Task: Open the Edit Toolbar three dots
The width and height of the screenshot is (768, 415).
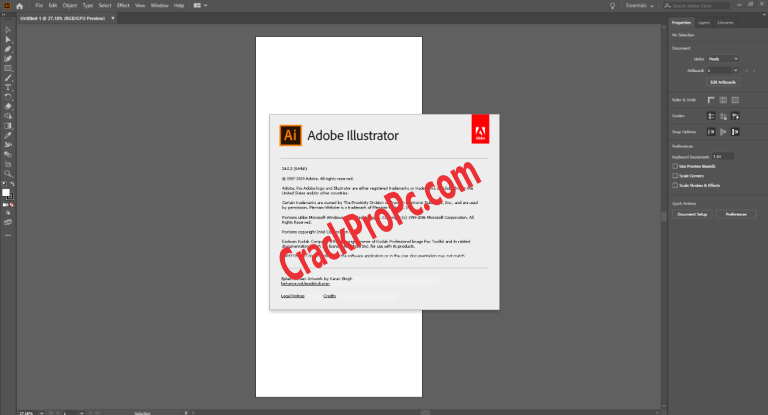Action: pos(8,235)
